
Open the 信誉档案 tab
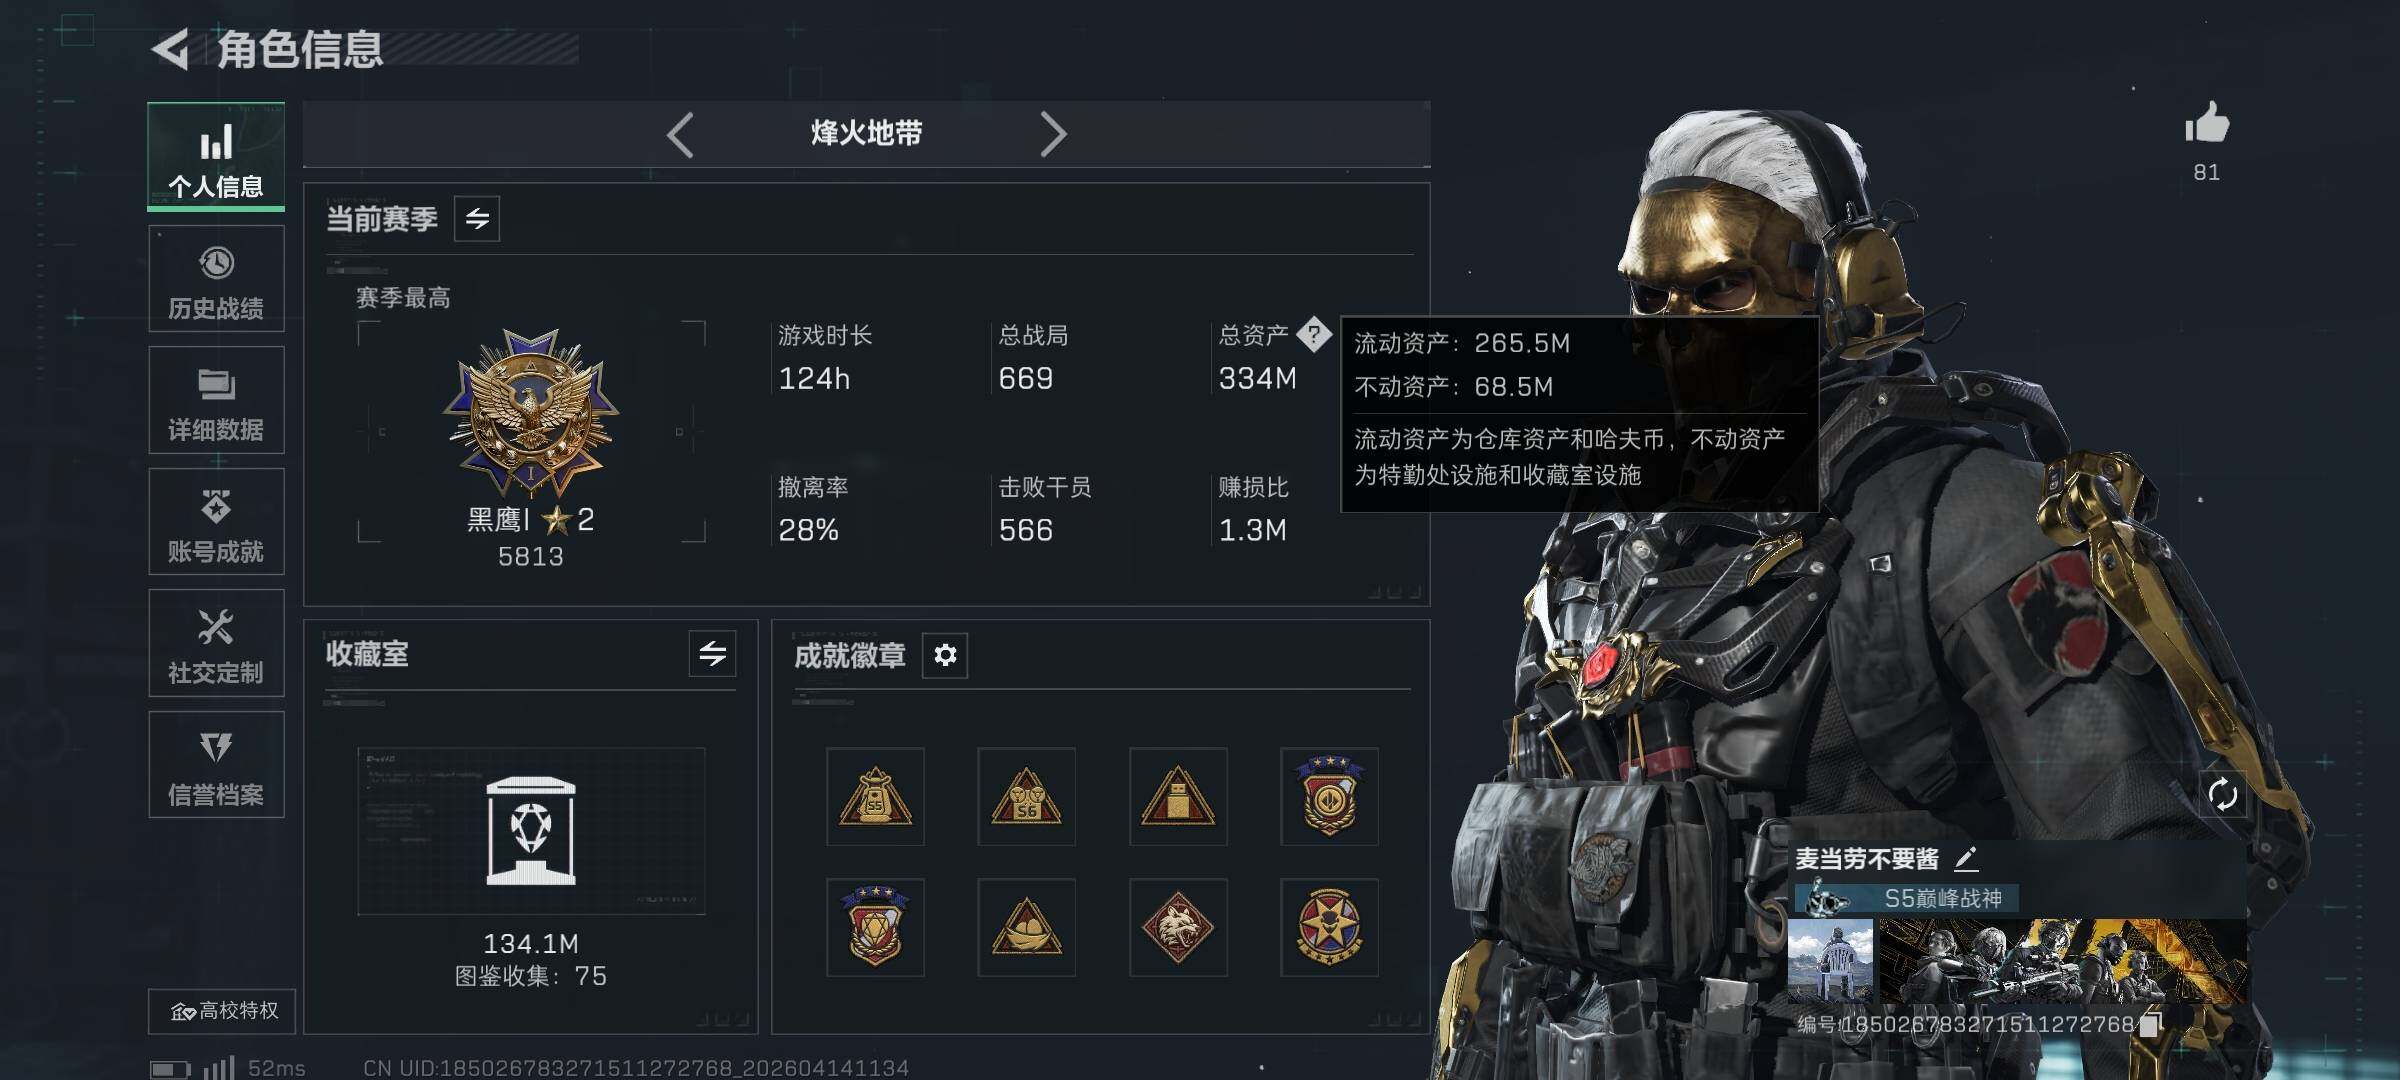click(x=216, y=765)
